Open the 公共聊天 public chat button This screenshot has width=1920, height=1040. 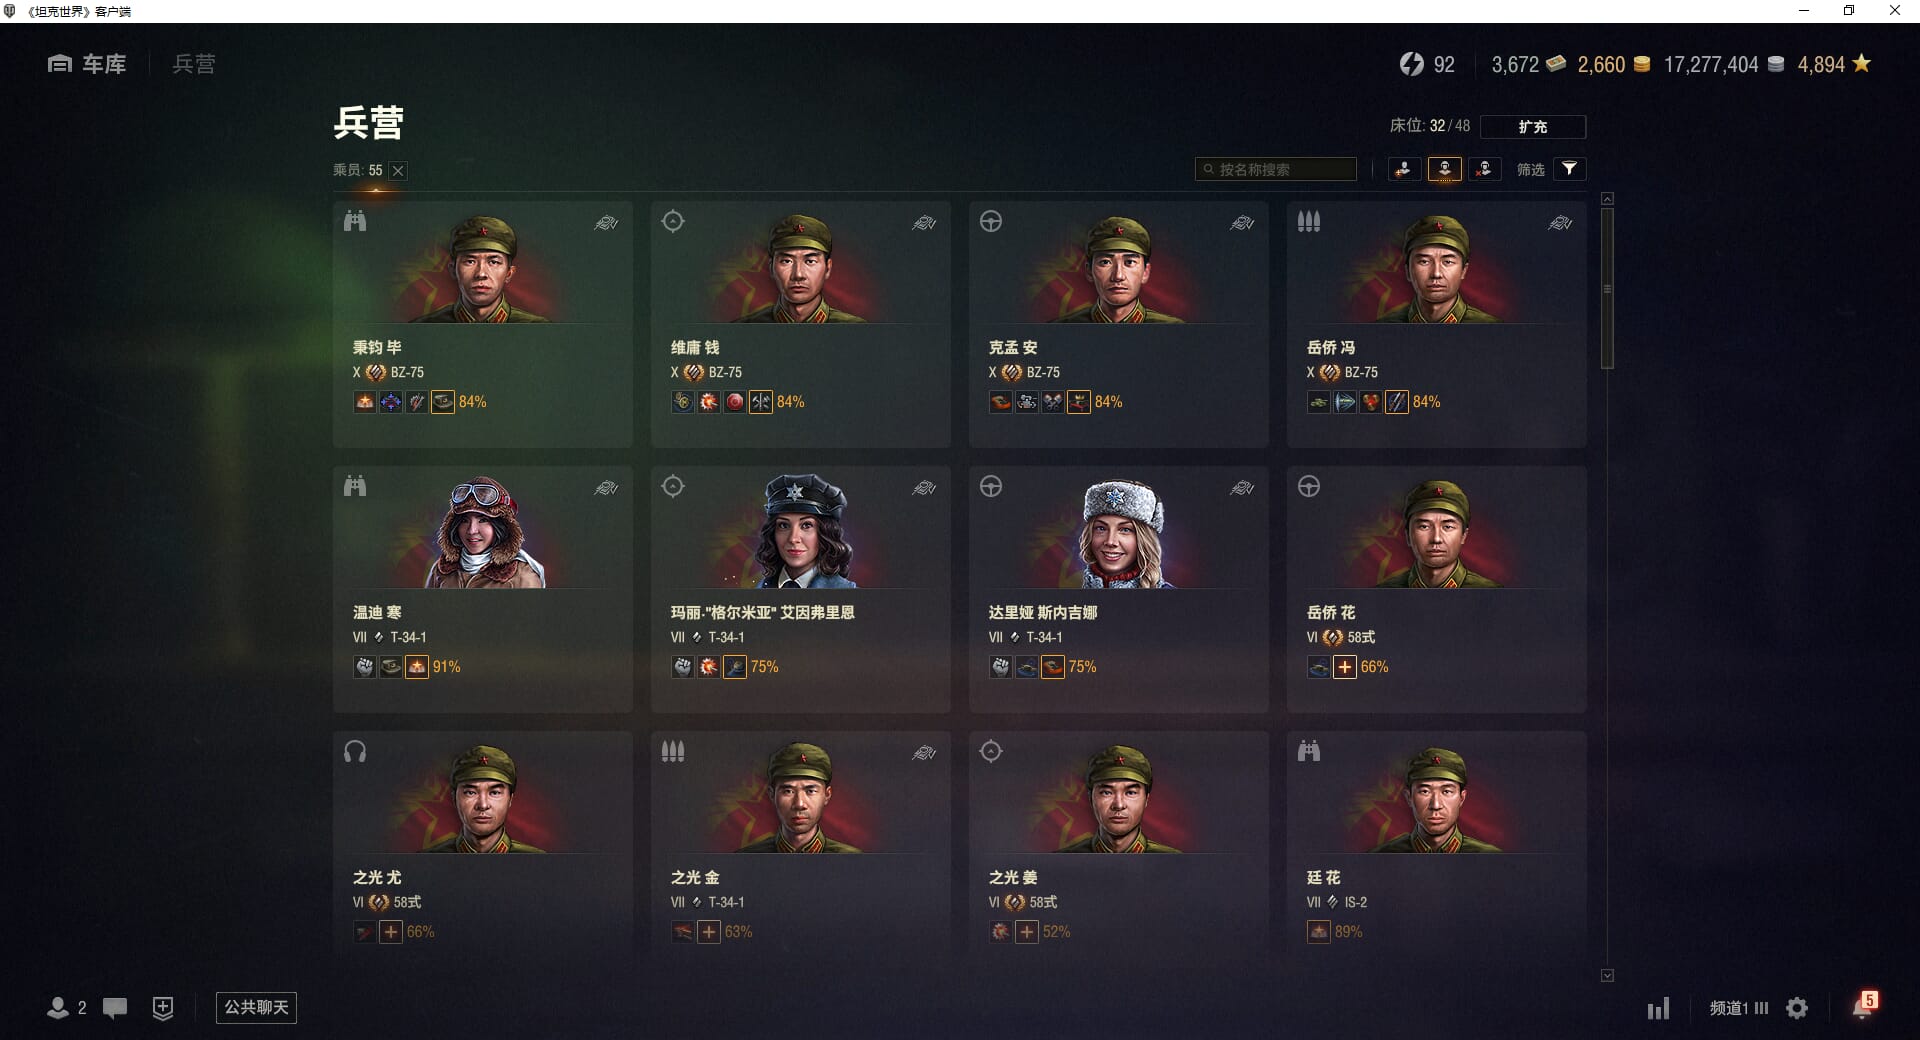tap(256, 1007)
